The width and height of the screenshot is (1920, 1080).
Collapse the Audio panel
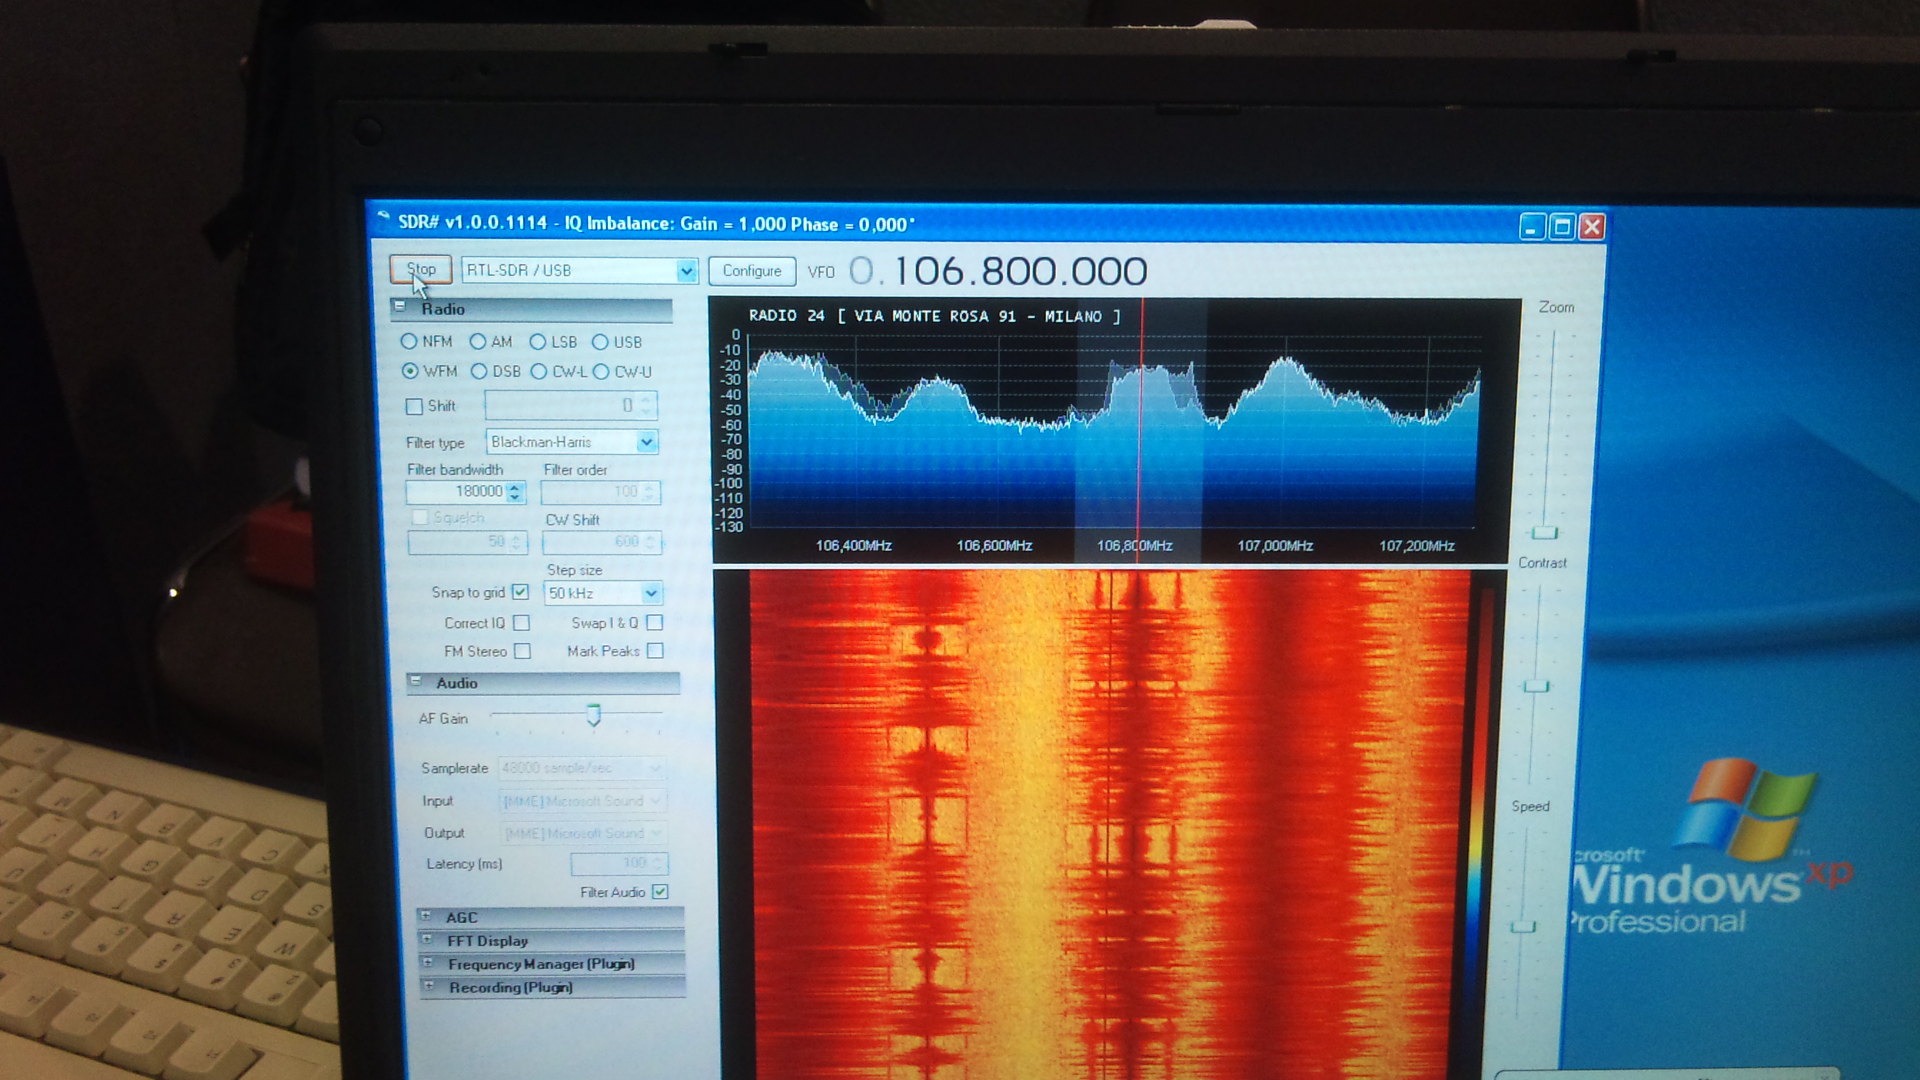416,681
